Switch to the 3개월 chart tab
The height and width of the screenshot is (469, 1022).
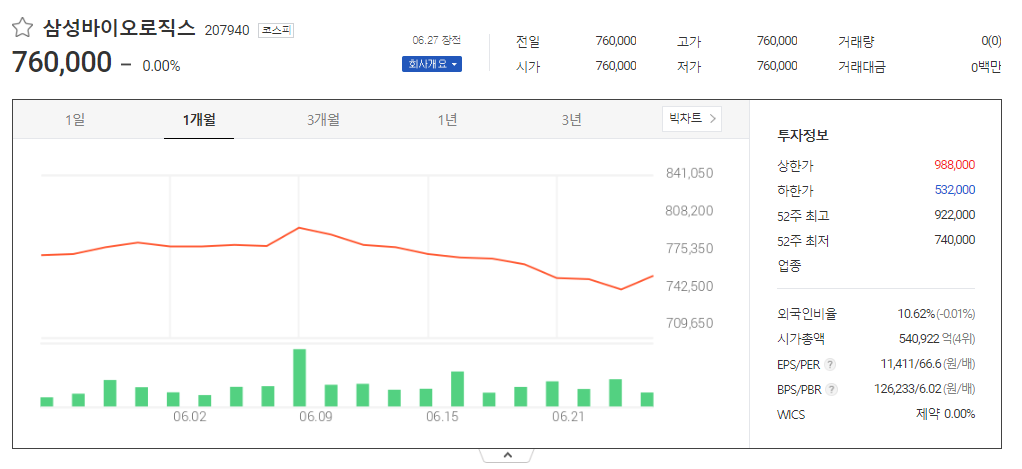[323, 120]
